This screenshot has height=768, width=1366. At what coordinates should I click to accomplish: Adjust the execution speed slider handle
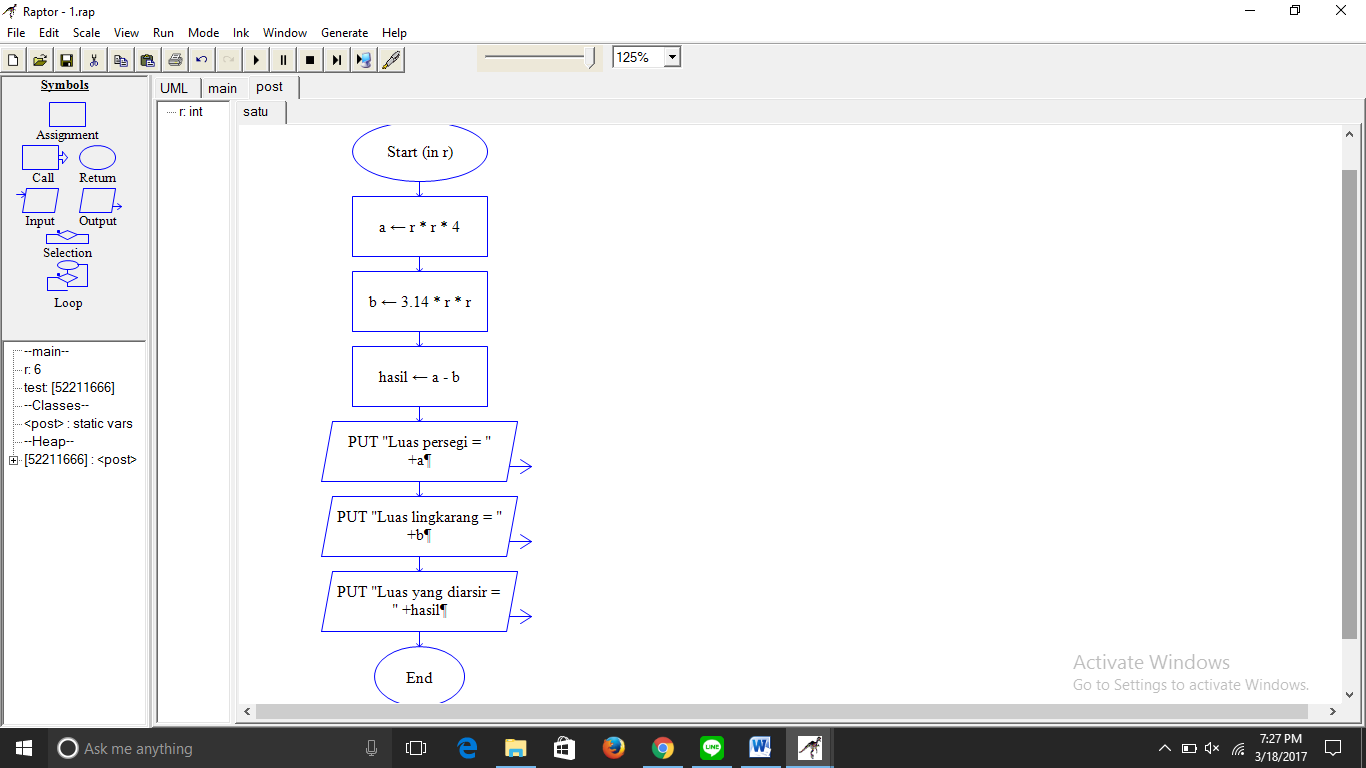592,58
